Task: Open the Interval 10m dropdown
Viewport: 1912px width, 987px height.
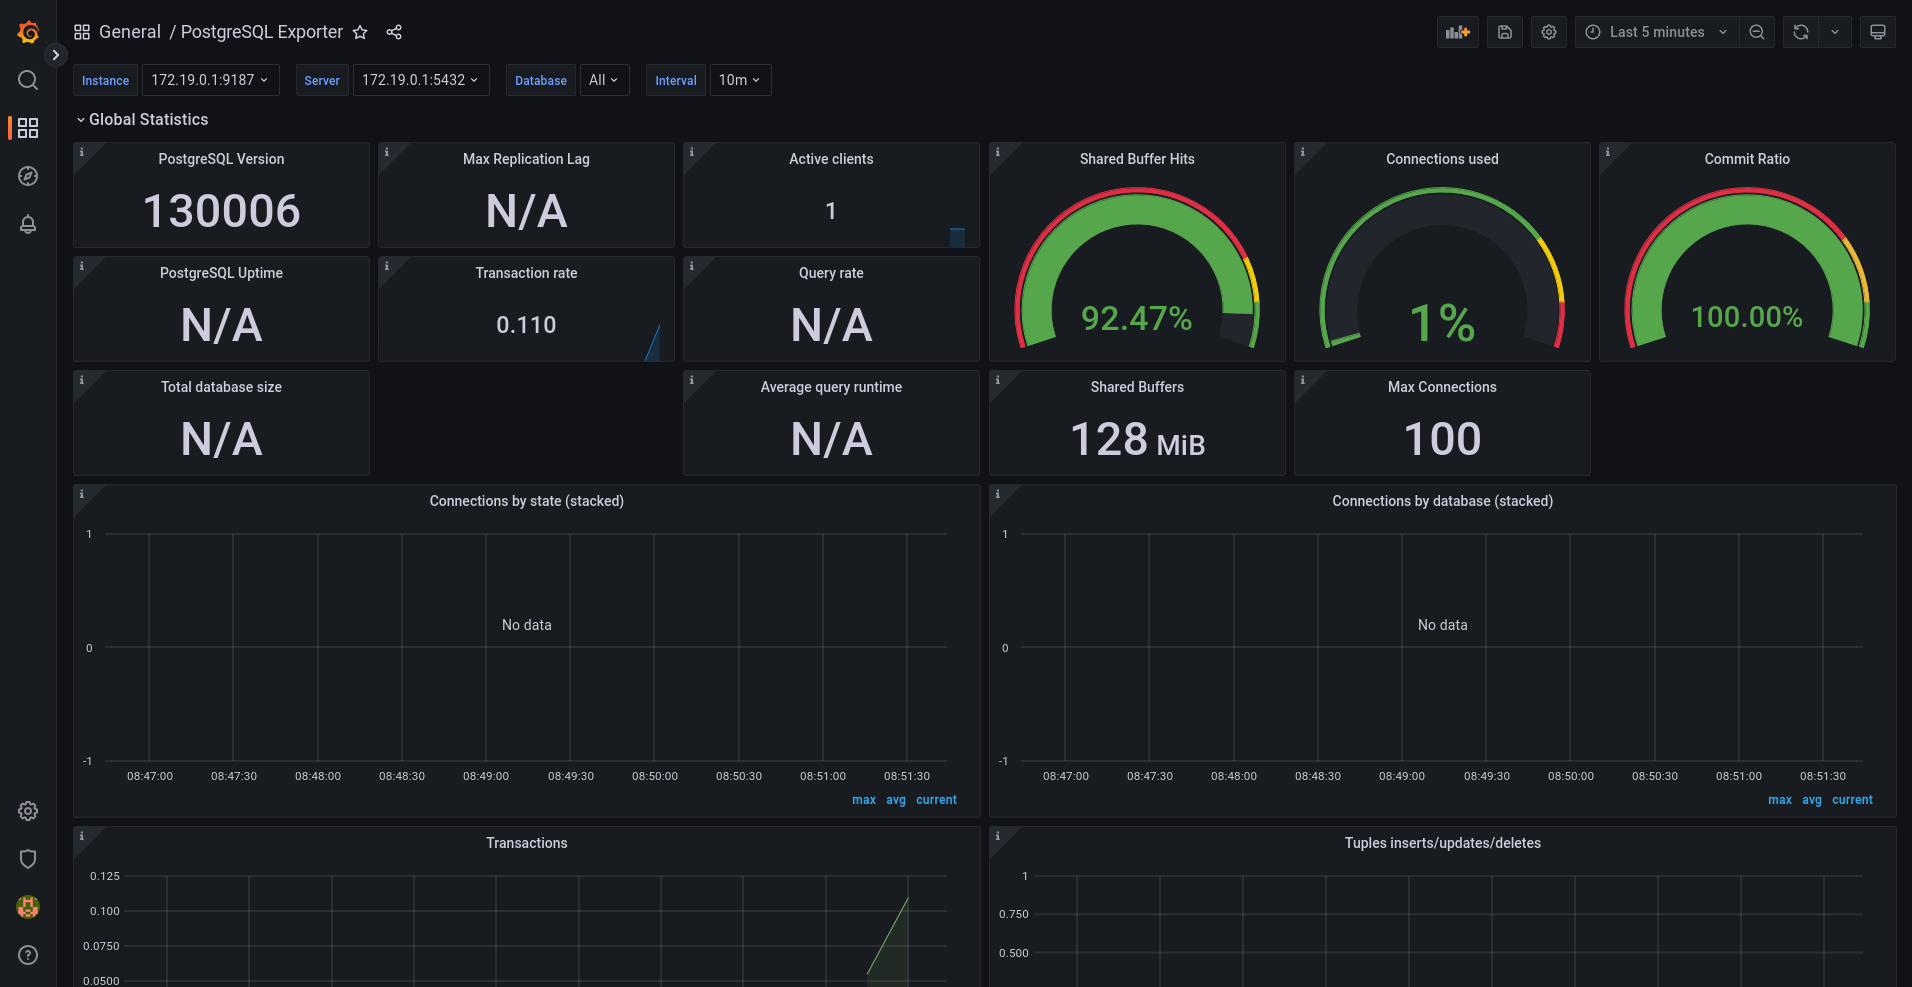Action: [740, 80]
